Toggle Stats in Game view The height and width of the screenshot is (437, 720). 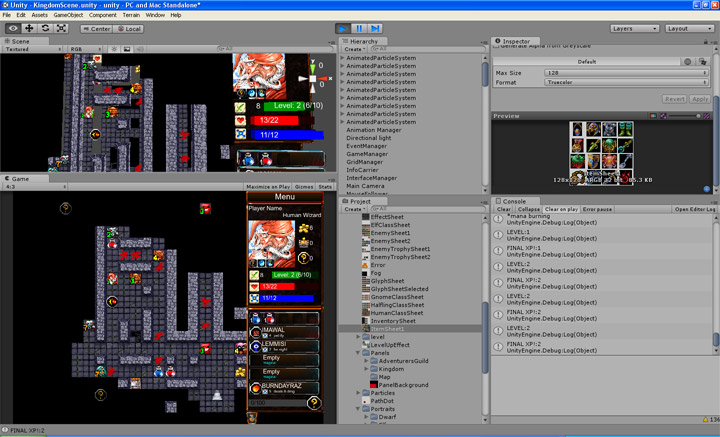pyautogui.click(x=325, y=187)
